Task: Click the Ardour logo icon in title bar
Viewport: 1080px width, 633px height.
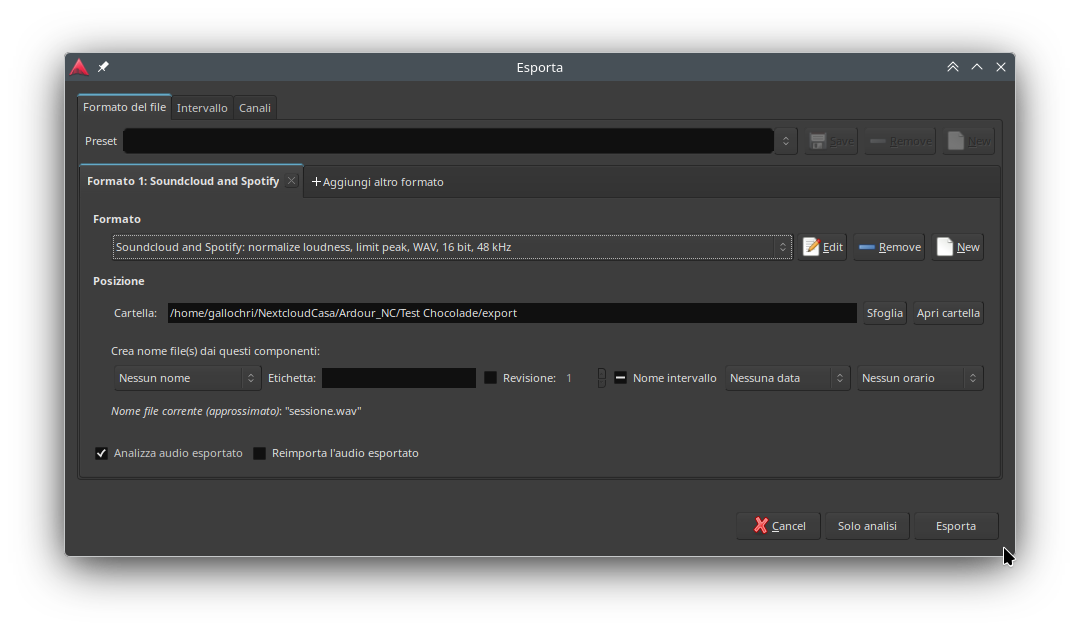Action: (x=79, y=67)
